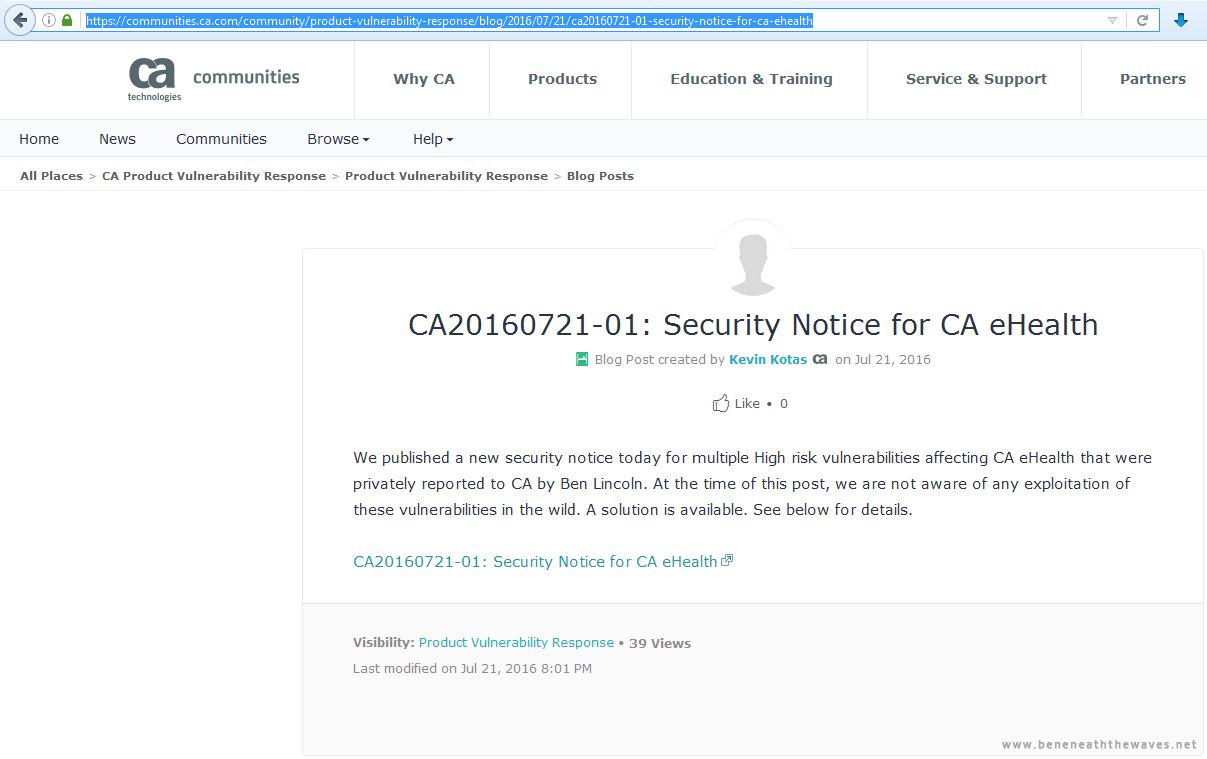The image size is (1207, 759).
Task: Click the browser back arrow button
Action: (20, 20)
